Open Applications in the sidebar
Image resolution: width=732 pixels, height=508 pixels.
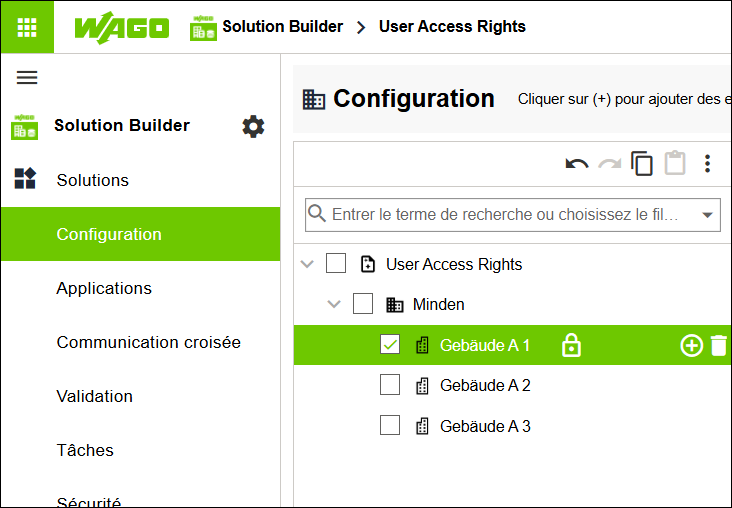[x=104, y=288]
